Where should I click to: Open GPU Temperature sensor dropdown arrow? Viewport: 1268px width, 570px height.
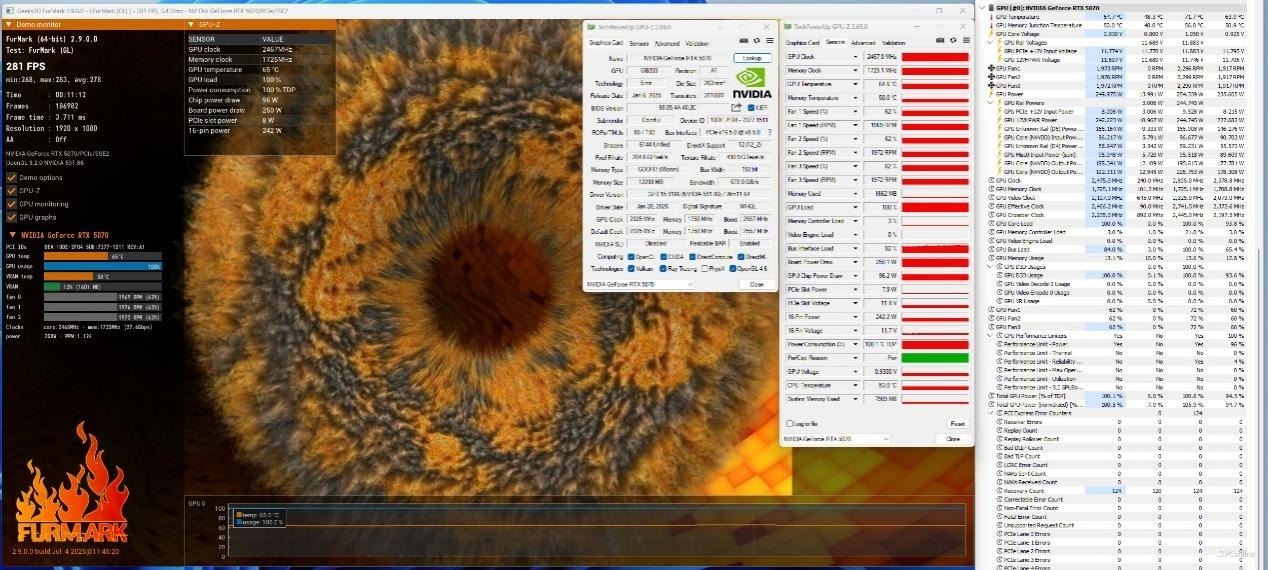coord(855,84)
